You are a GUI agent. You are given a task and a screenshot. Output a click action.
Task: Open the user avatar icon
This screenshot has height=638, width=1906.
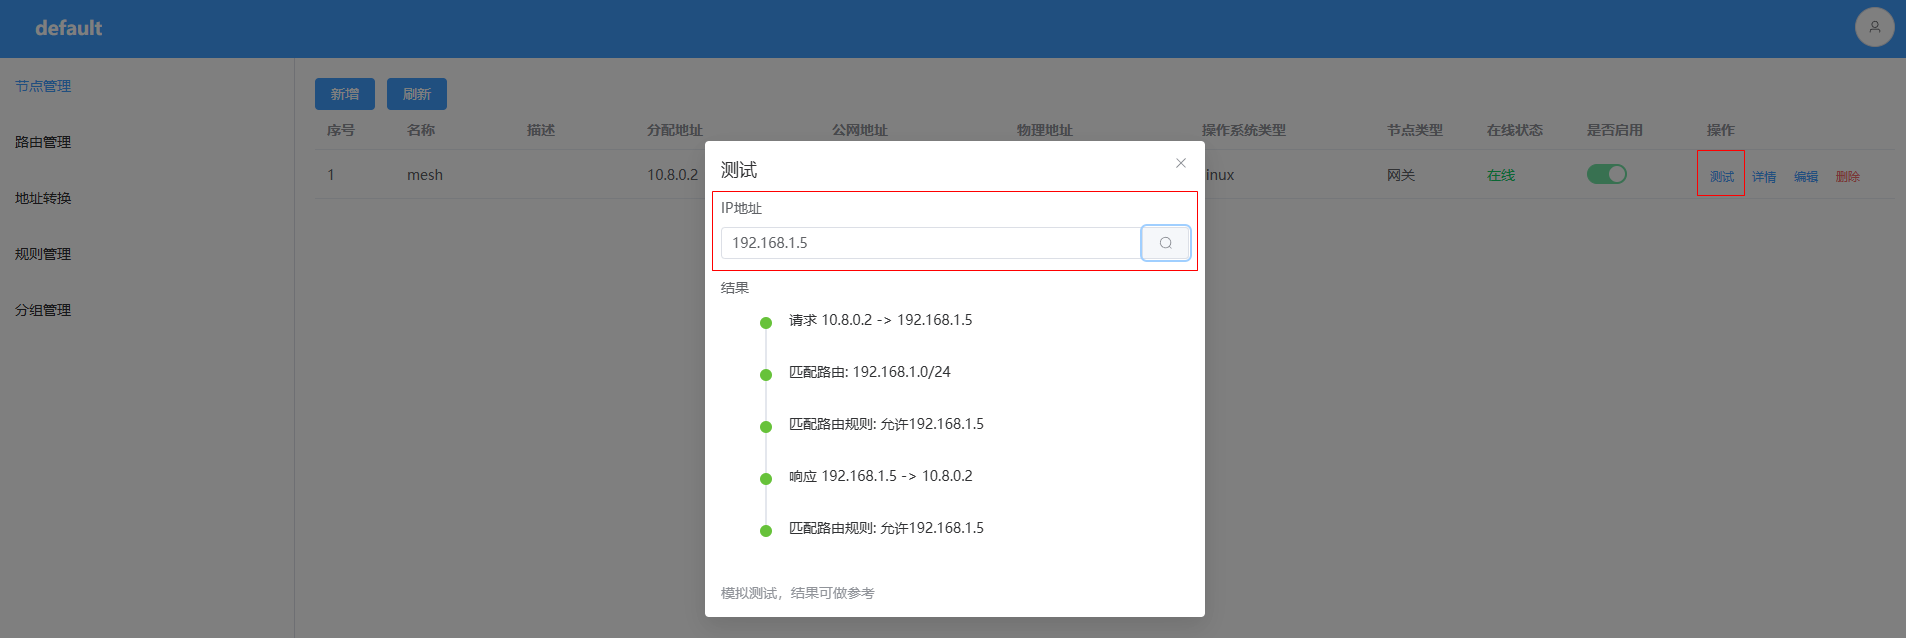tap(1874, 27)
